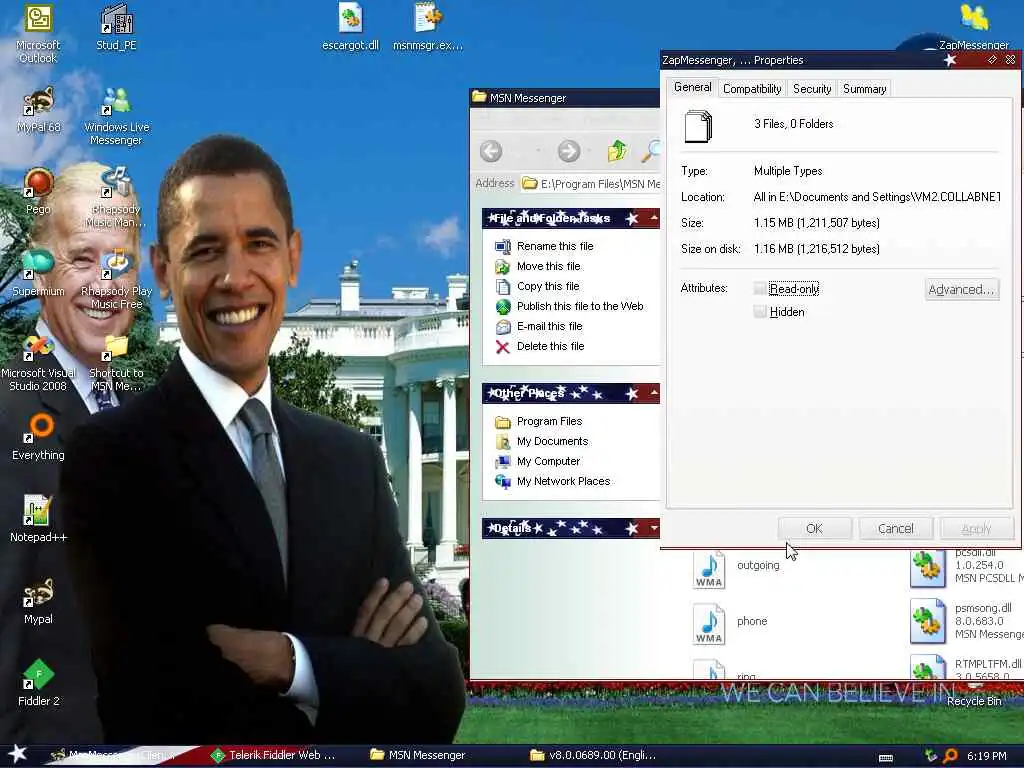Launch Windows Live Messenger desktop icon
The image size is (1024, 768).
click(116, 116)
